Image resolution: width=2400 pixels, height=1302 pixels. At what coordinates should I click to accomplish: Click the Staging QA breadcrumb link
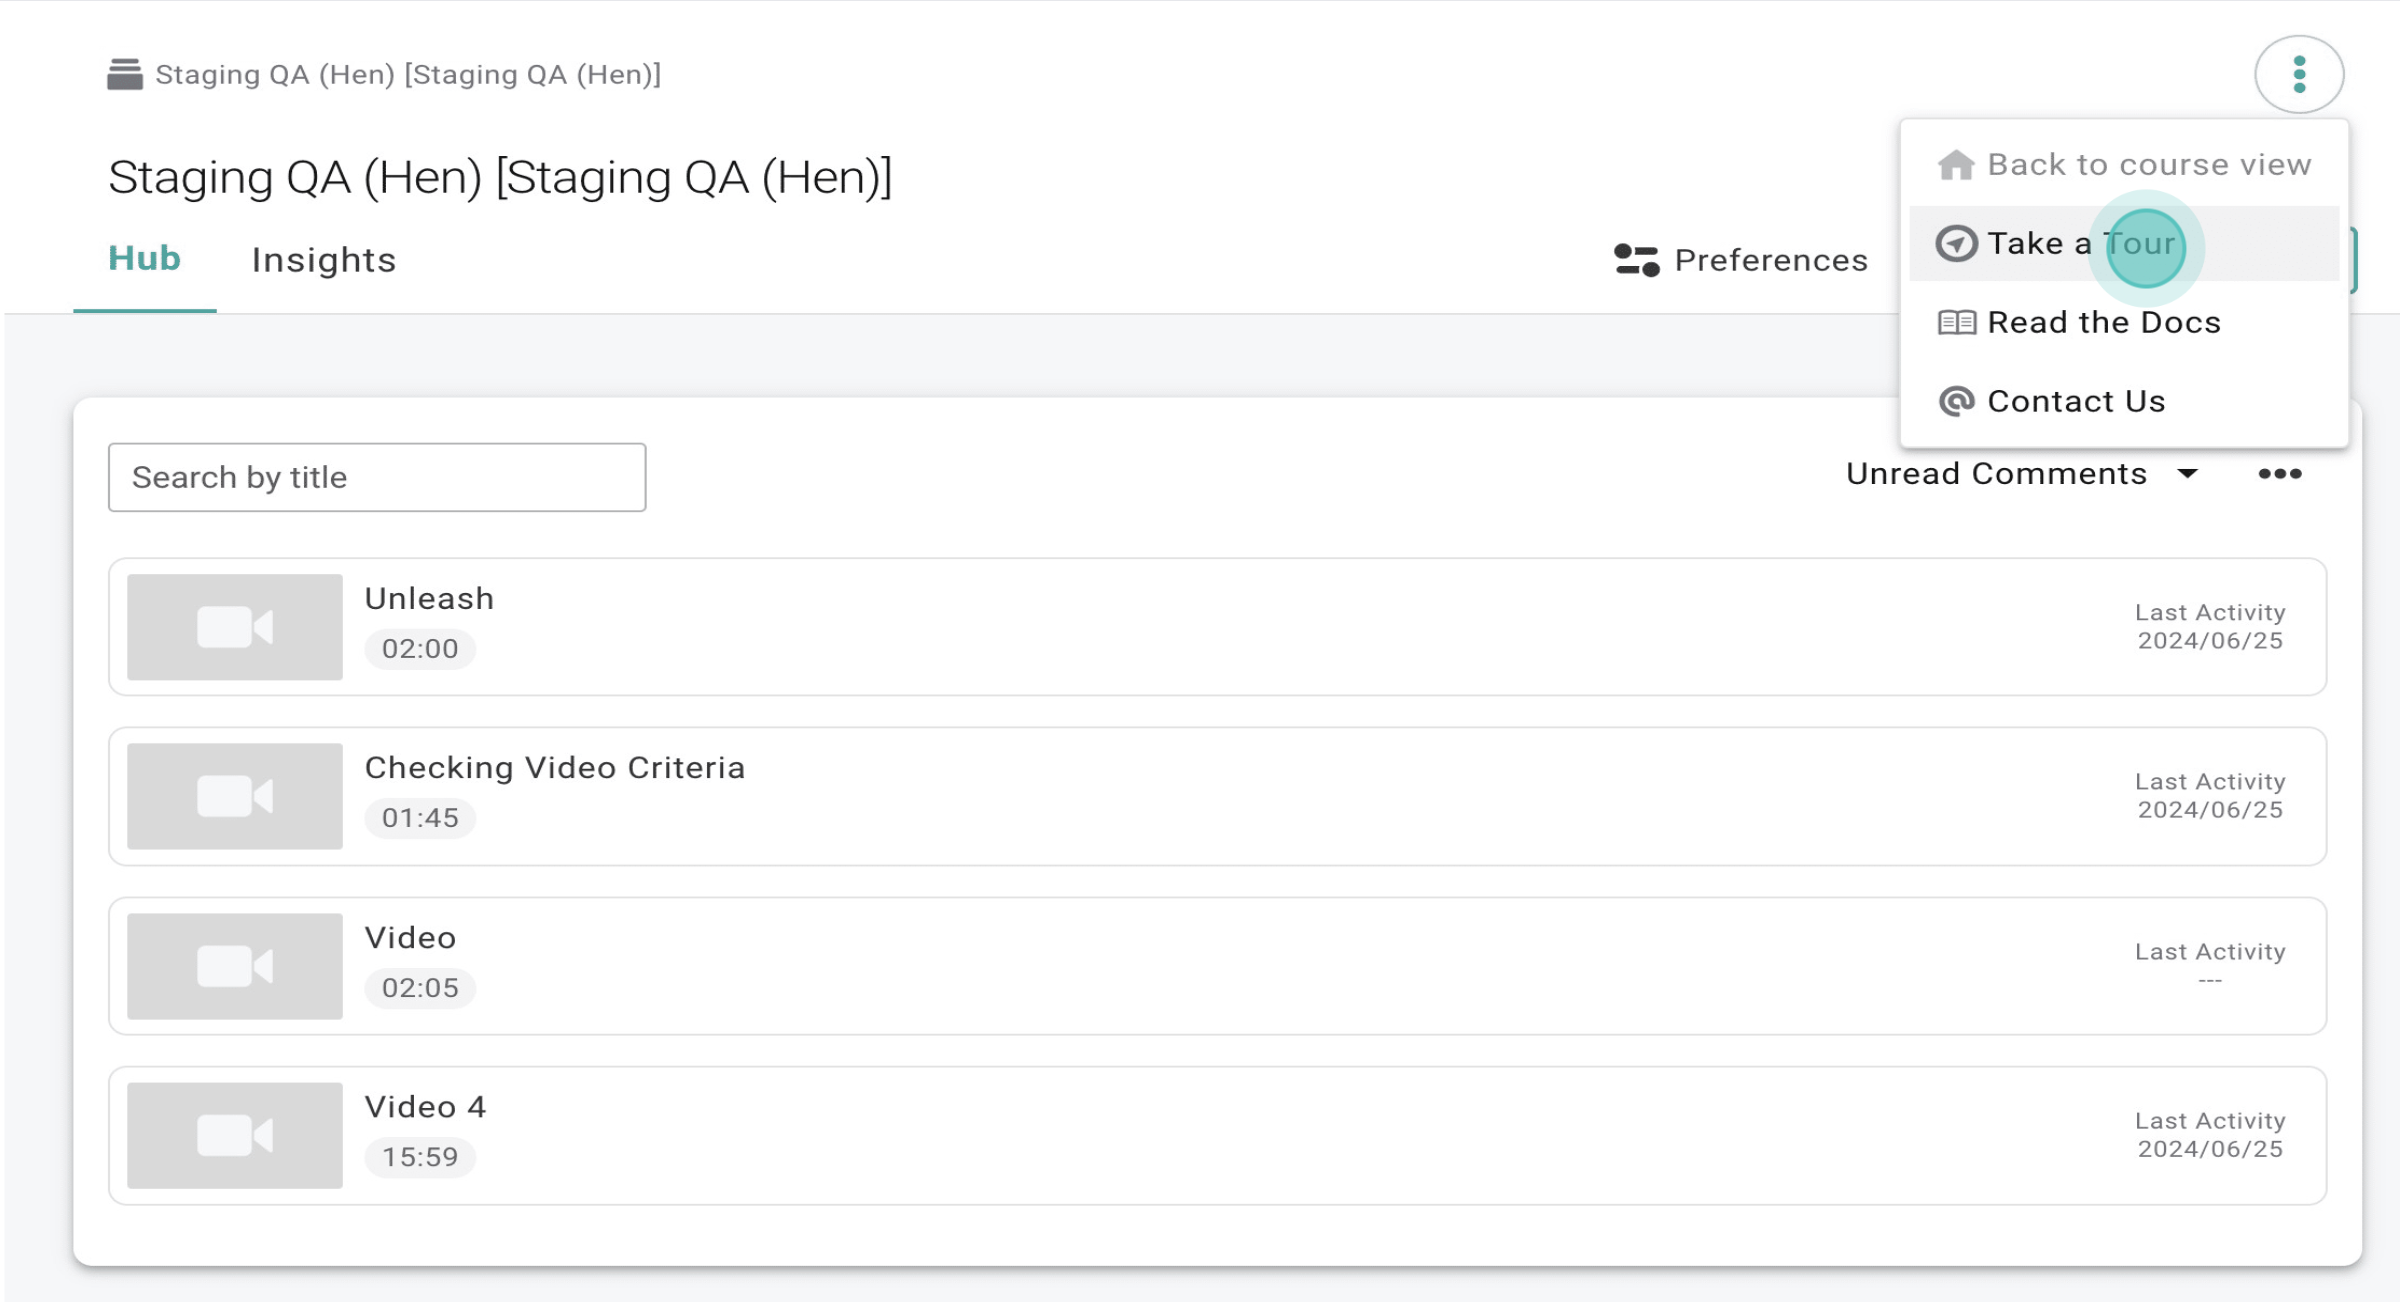[408, 75]
